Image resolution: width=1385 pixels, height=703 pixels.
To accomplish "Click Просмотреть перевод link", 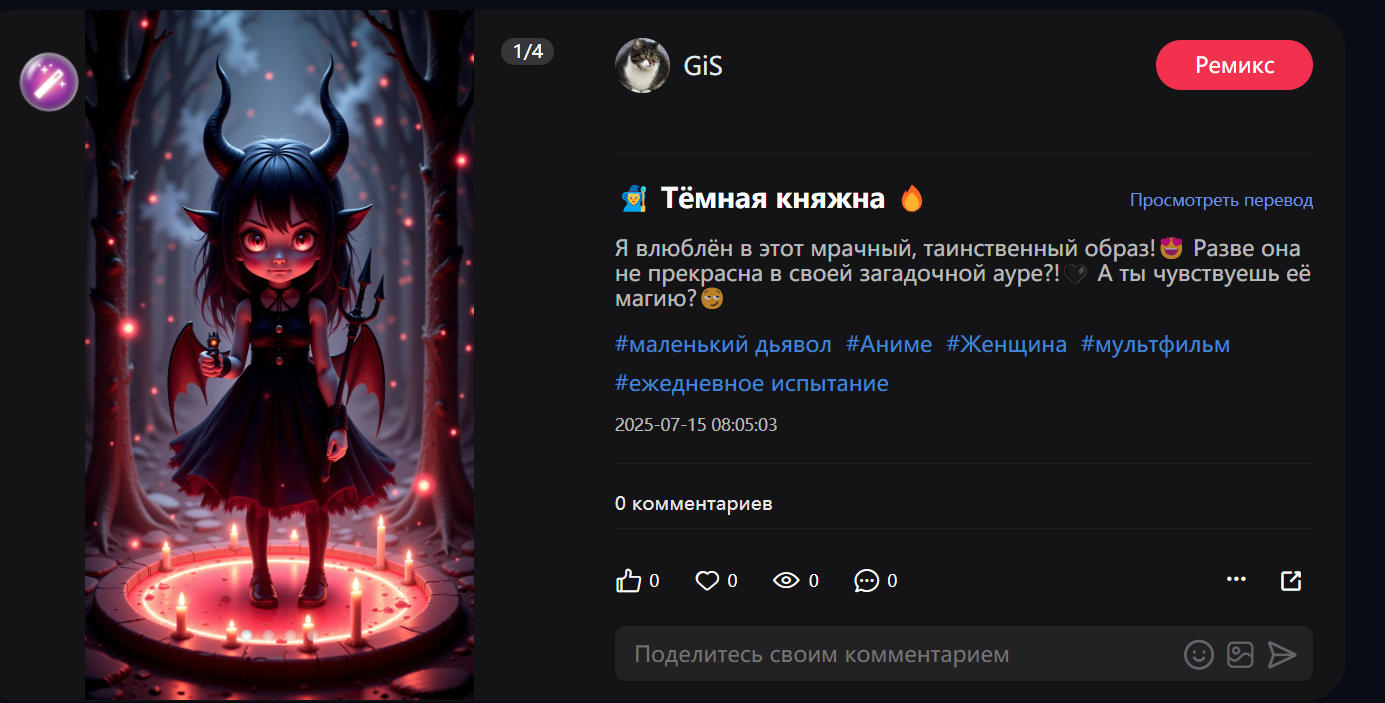I will pos(1221,200).
